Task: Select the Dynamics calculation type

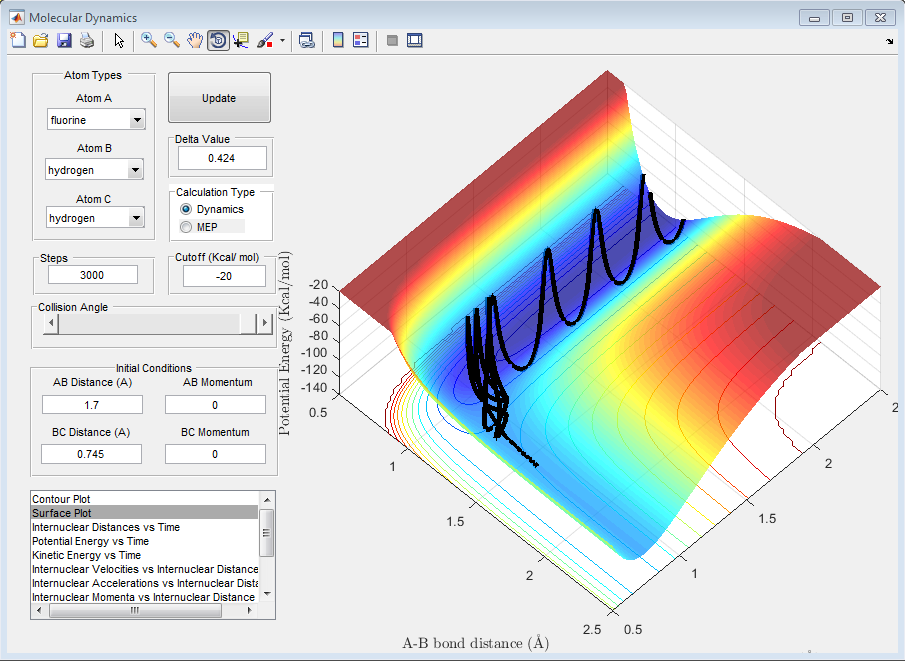Action: (186, 209)
